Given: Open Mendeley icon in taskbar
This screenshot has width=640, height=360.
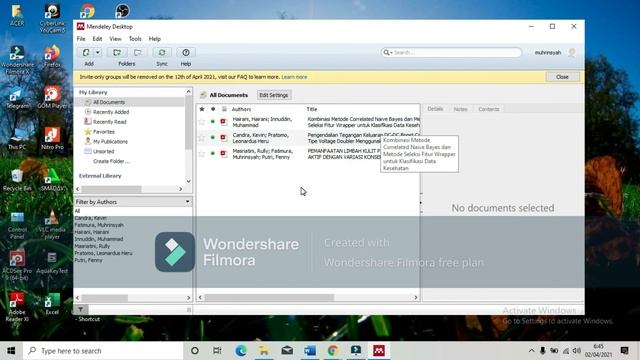Looking at the screenshot, I should coord(379,351).
